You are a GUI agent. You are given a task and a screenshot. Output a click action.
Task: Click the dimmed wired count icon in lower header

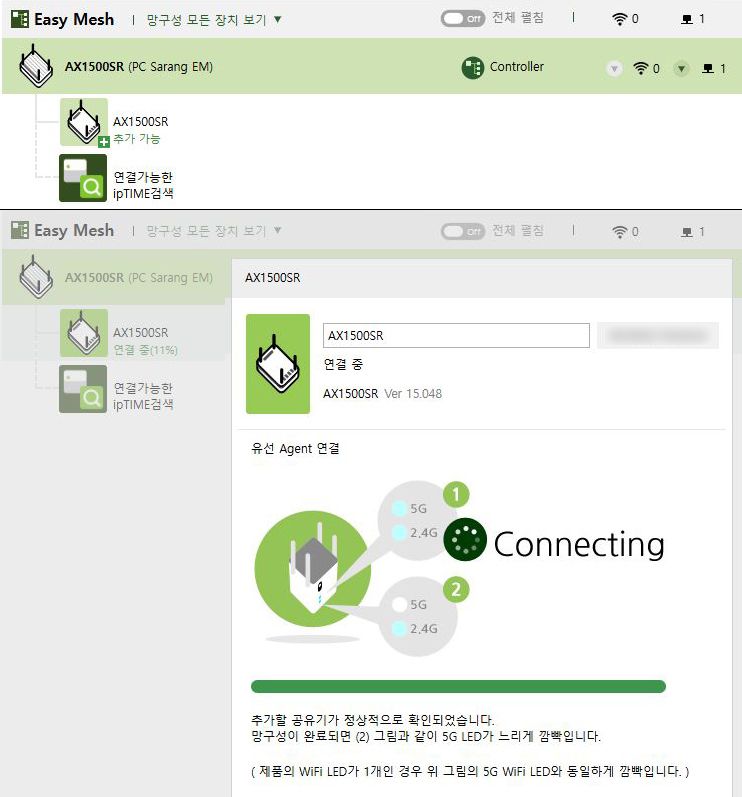687,232
